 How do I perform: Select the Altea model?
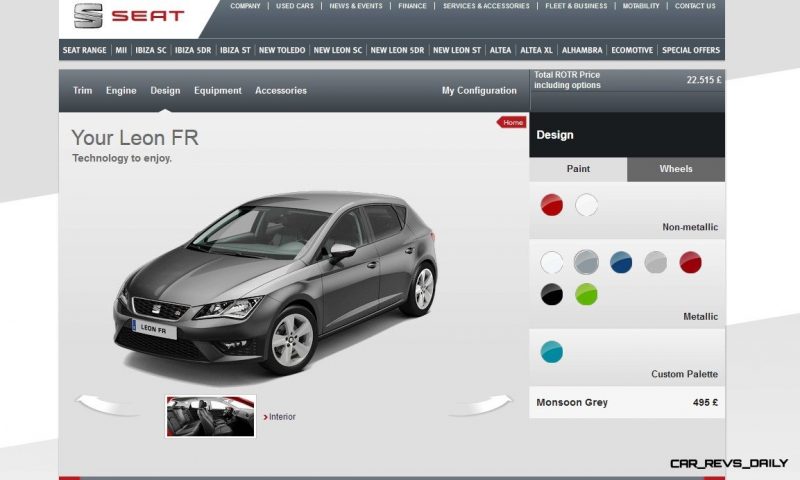pyautogui.click(x=501, y=50)
